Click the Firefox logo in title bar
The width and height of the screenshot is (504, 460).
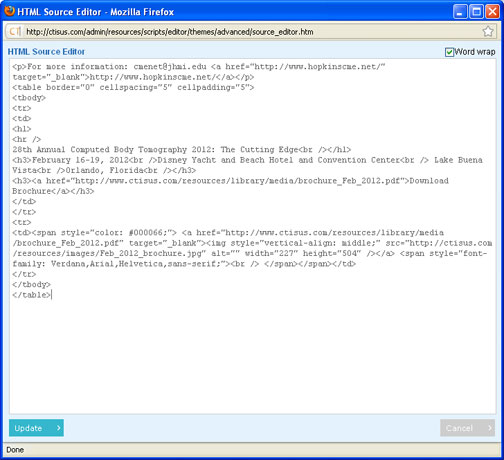[10, 11]
